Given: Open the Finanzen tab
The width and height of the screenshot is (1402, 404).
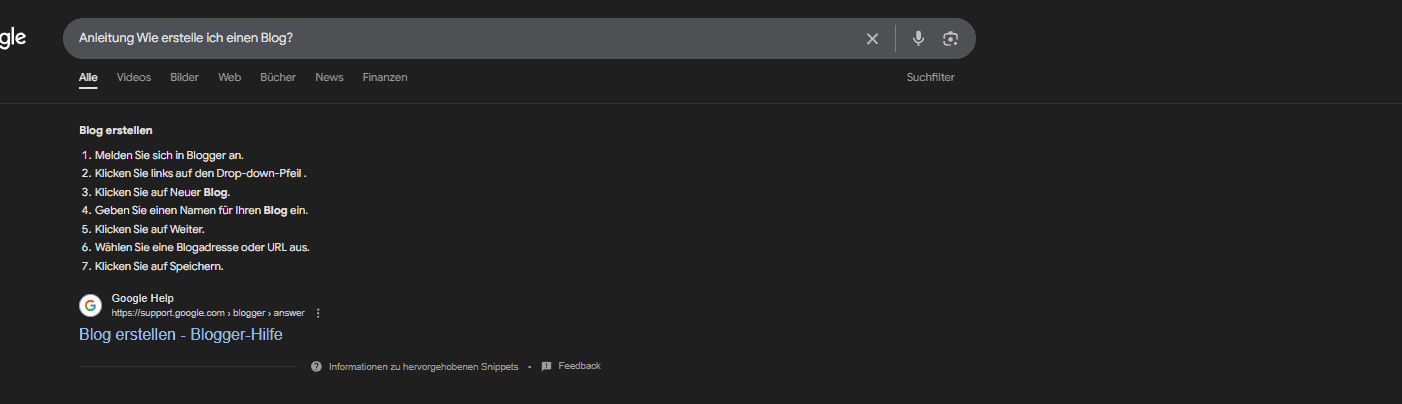Looking at the screenshot, I should [x=385, y=77].
